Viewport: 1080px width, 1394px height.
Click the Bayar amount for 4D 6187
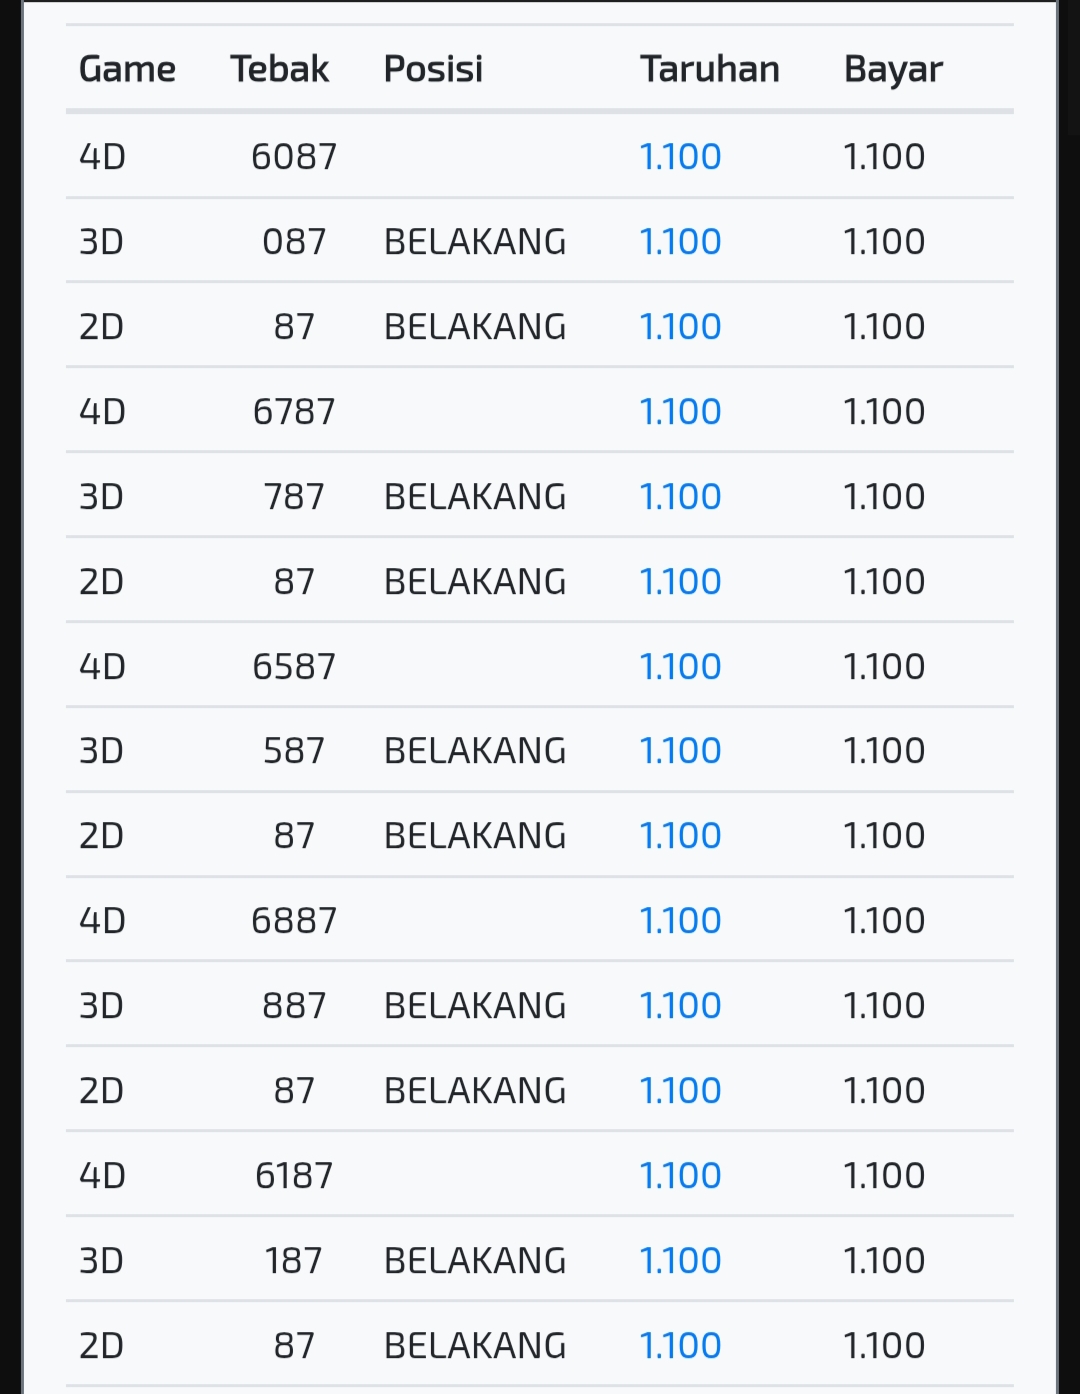tap(884, 1176)
